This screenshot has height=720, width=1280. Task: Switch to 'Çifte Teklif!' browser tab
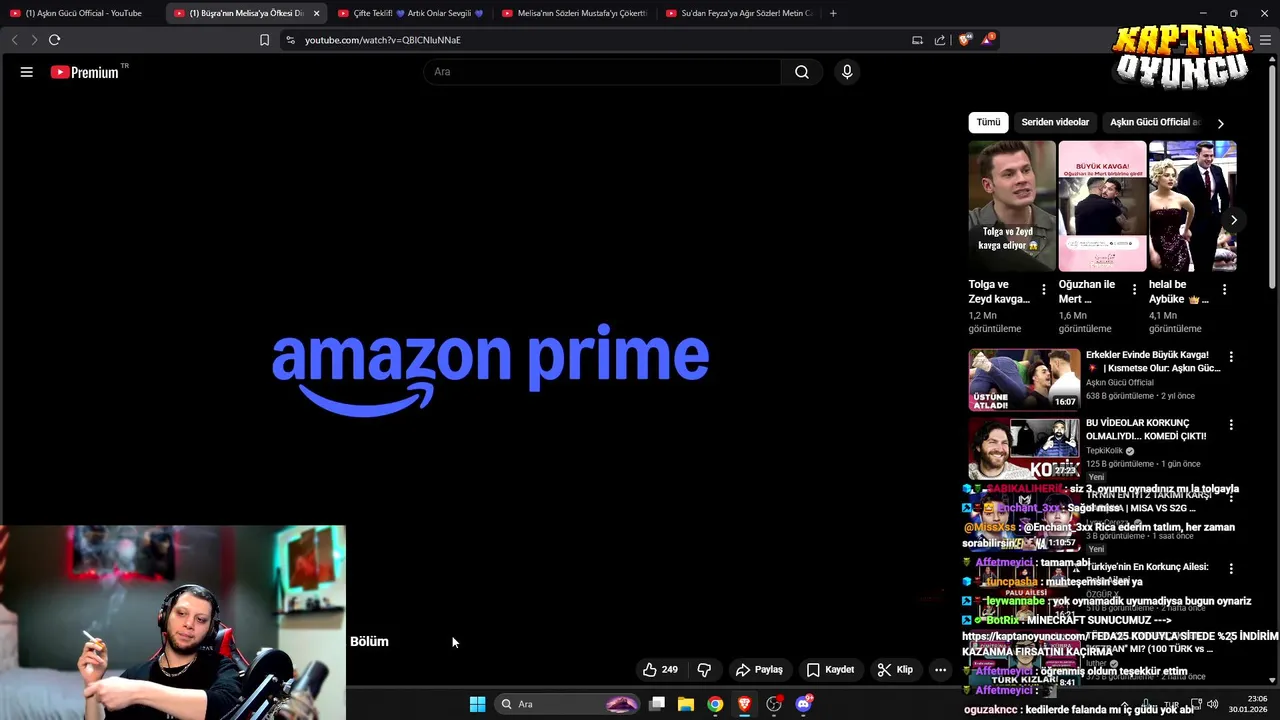point(410,13)
